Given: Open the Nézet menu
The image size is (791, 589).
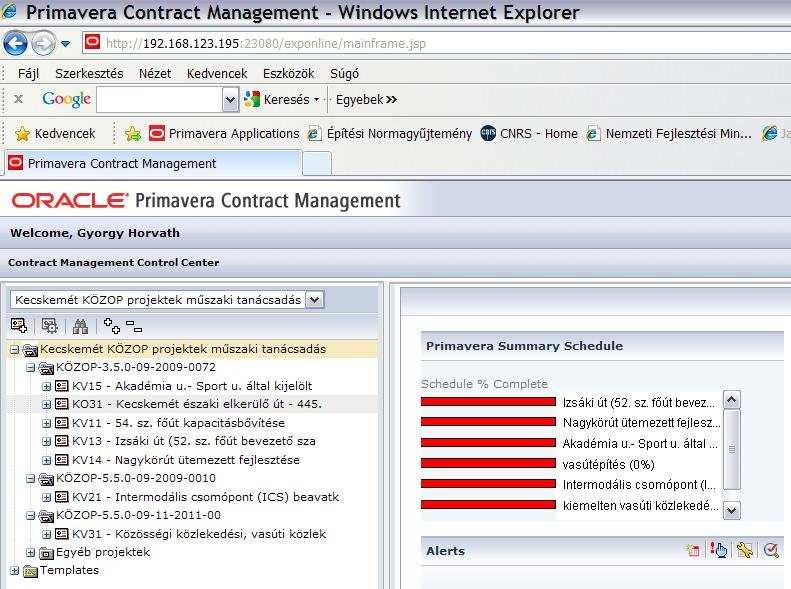Looking at the screenshot, I should [x=155, y=74].
